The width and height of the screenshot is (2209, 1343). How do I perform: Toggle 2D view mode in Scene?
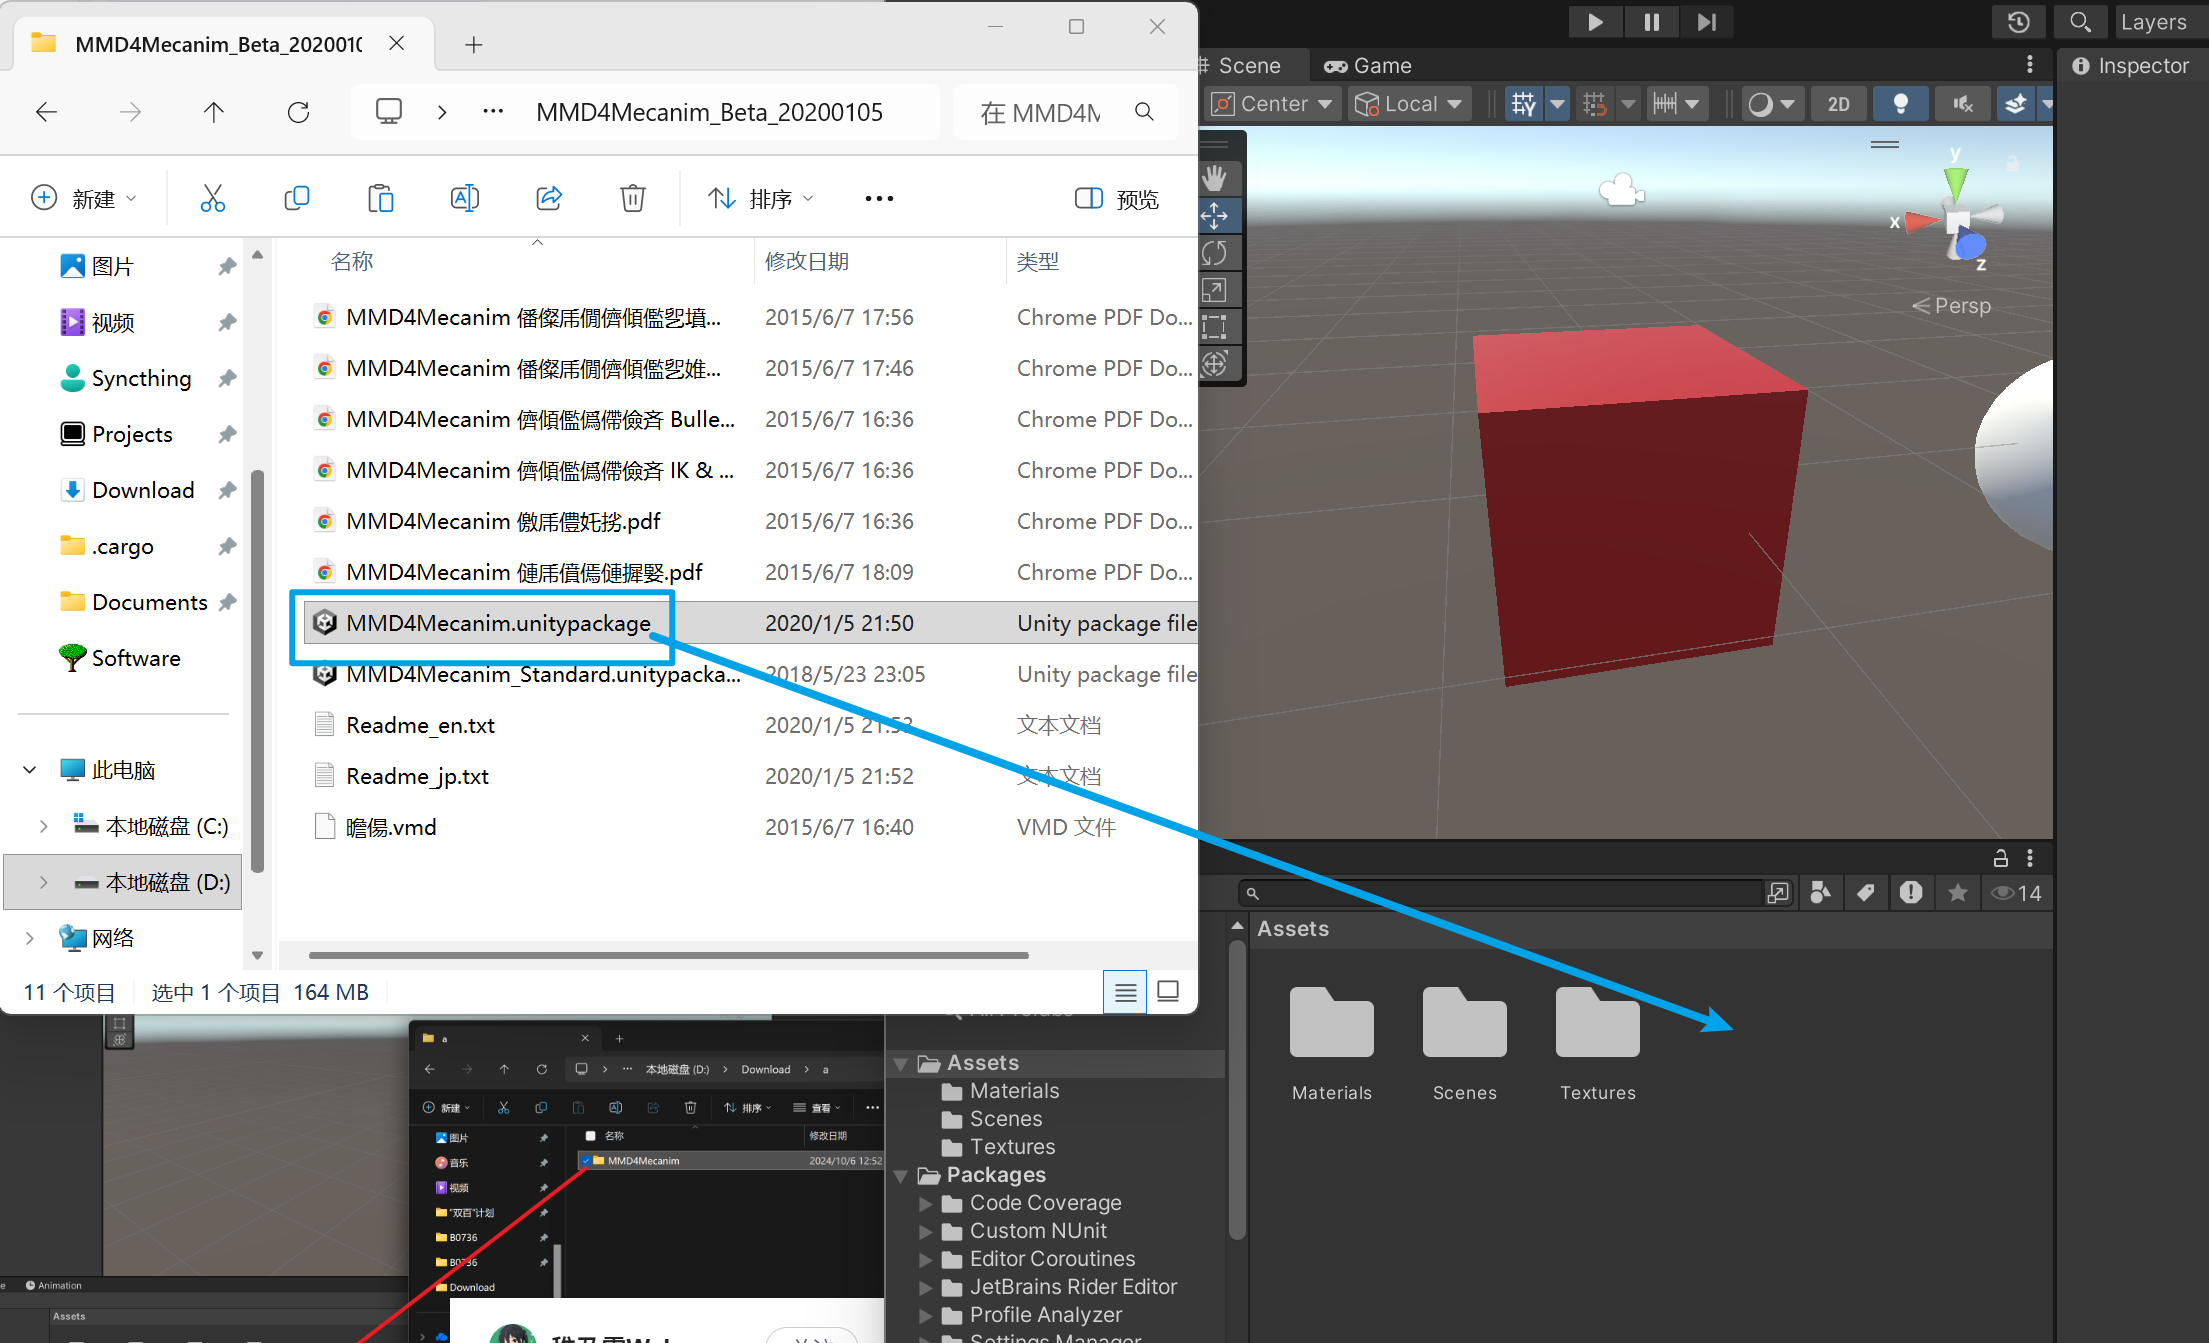coord(1838,104)
